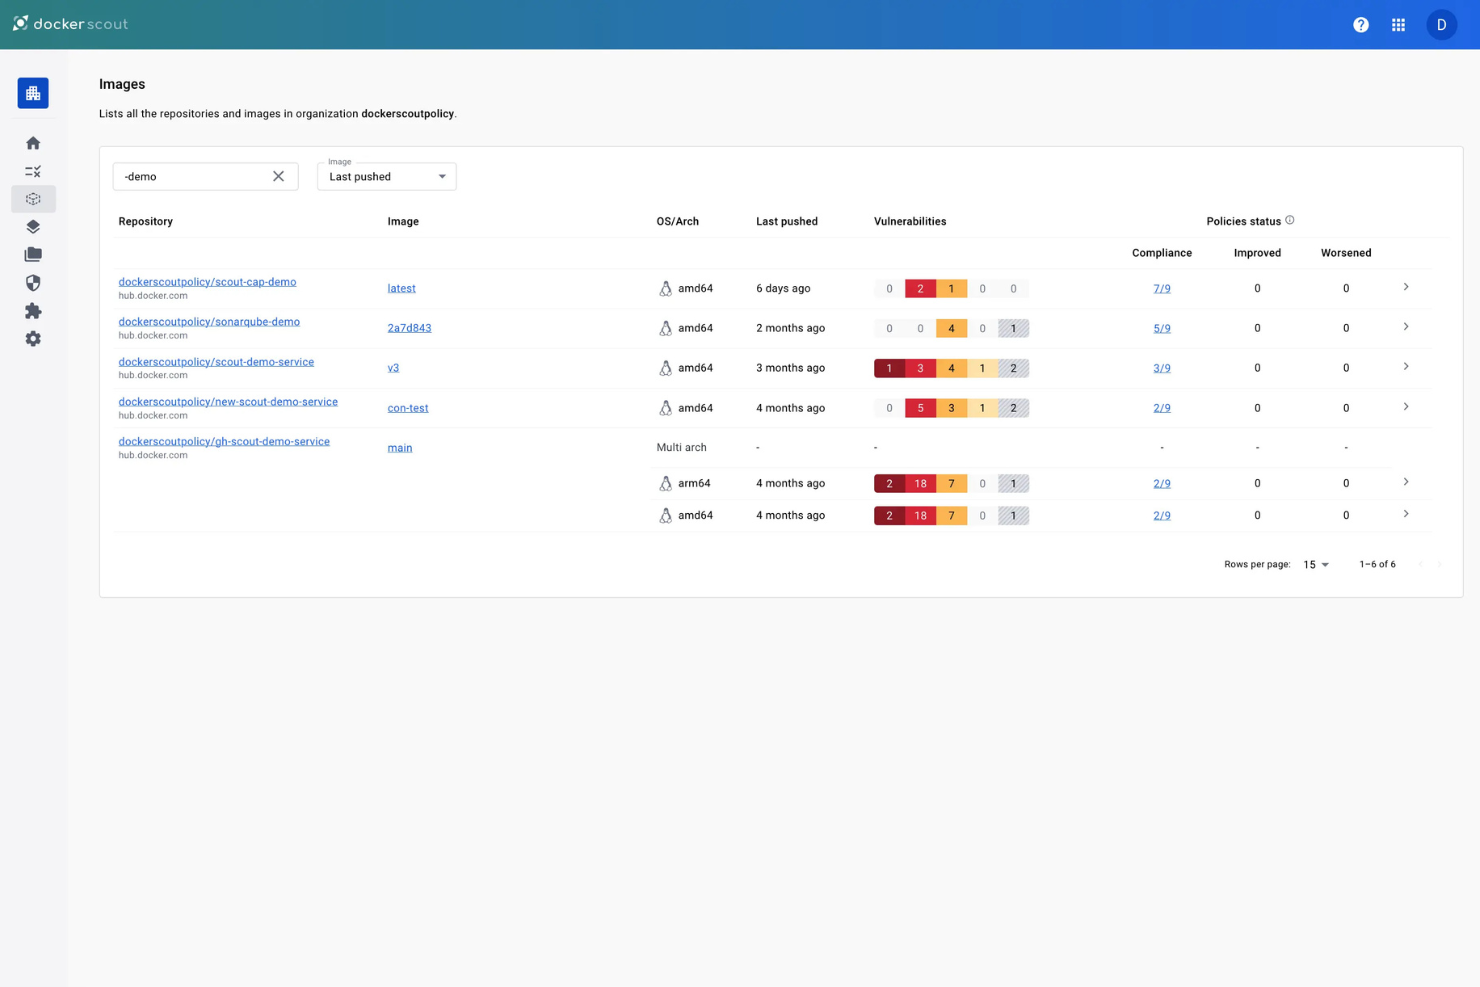Open the 7/9 compliance link for scout-cap-demo
Image resolution: width=1480 pixels, height=987 pixels.
point(1162,288)
